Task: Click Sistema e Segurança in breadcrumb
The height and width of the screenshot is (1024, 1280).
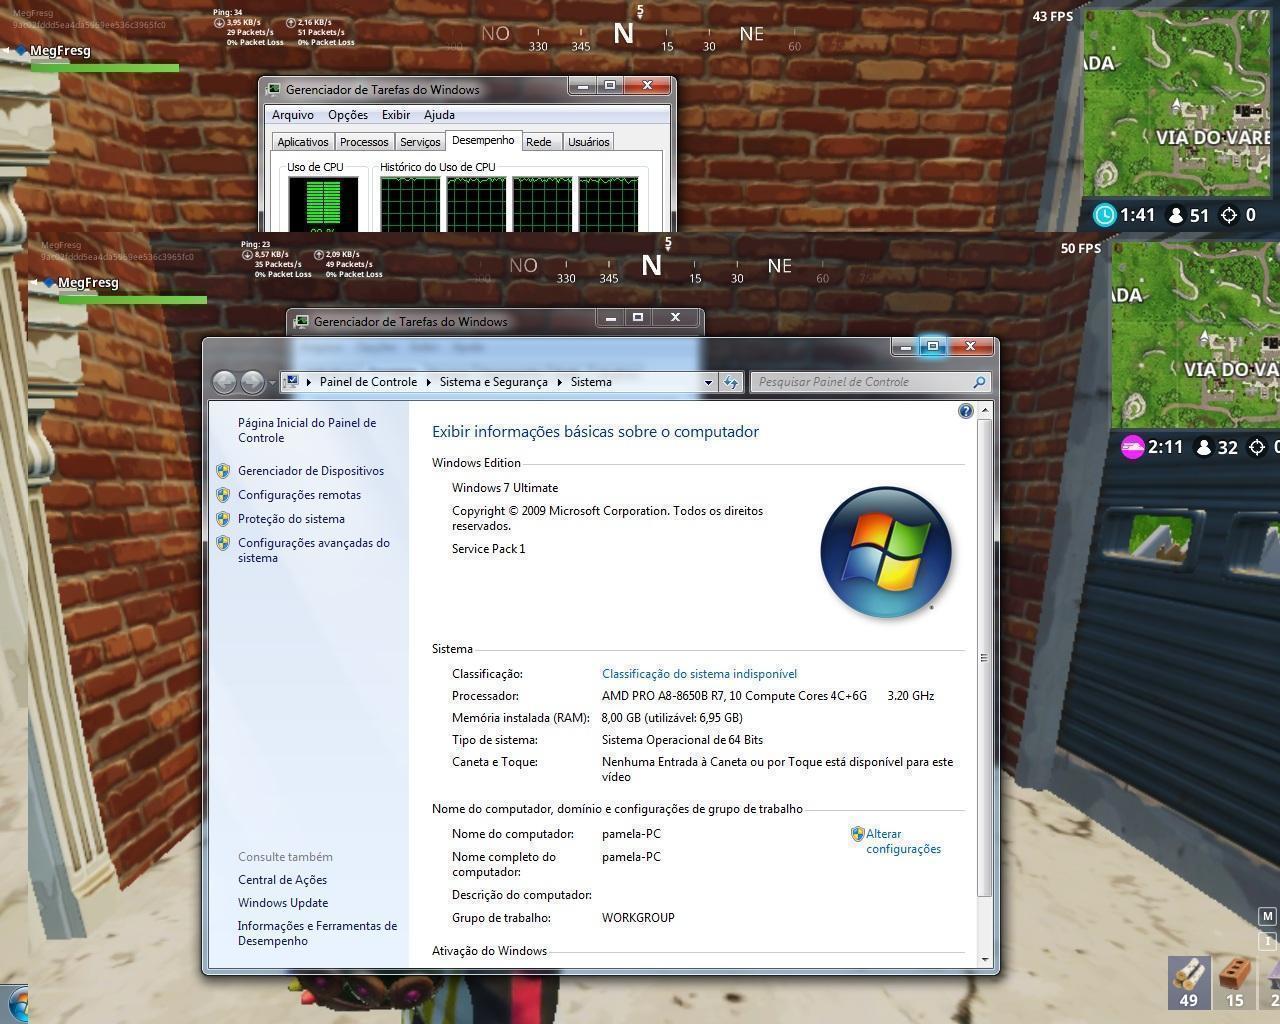Action: point(493,382)
